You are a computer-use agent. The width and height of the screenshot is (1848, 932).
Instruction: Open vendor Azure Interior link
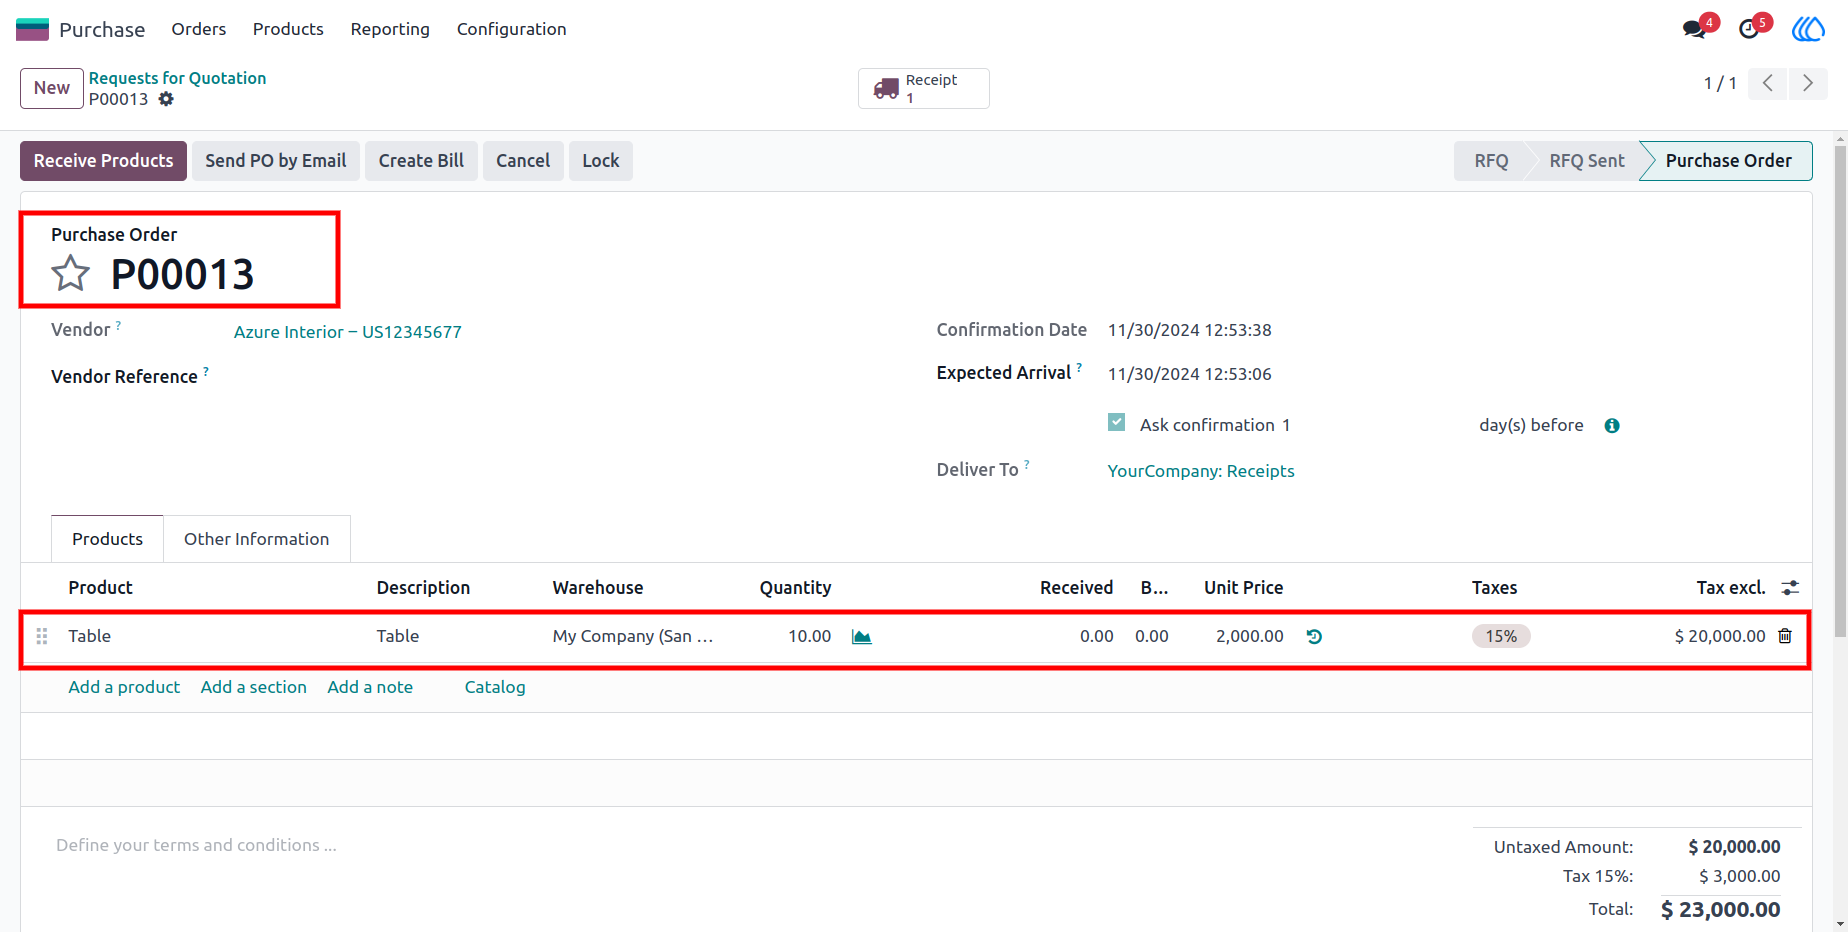(348, 332)
